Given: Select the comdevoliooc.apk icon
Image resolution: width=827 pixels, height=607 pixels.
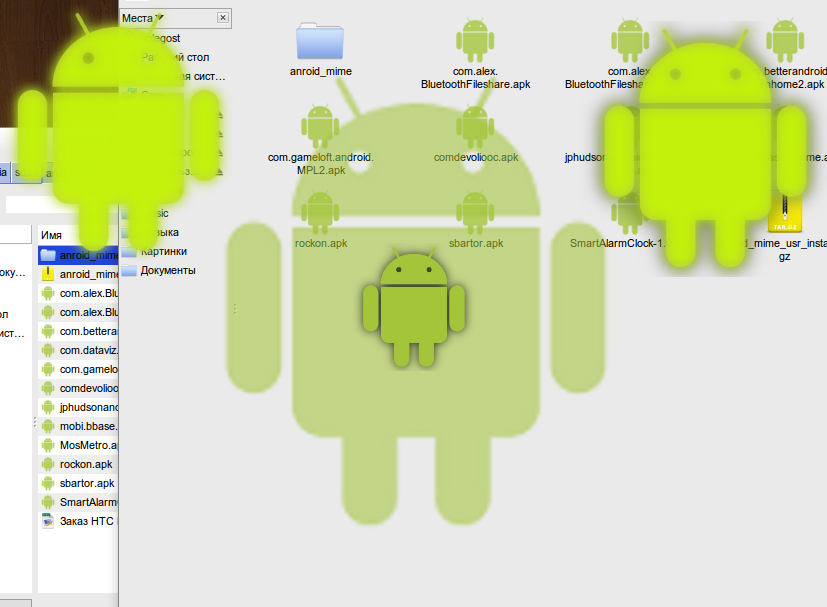Looking at the screenshot, I should [x=475, y=127].
